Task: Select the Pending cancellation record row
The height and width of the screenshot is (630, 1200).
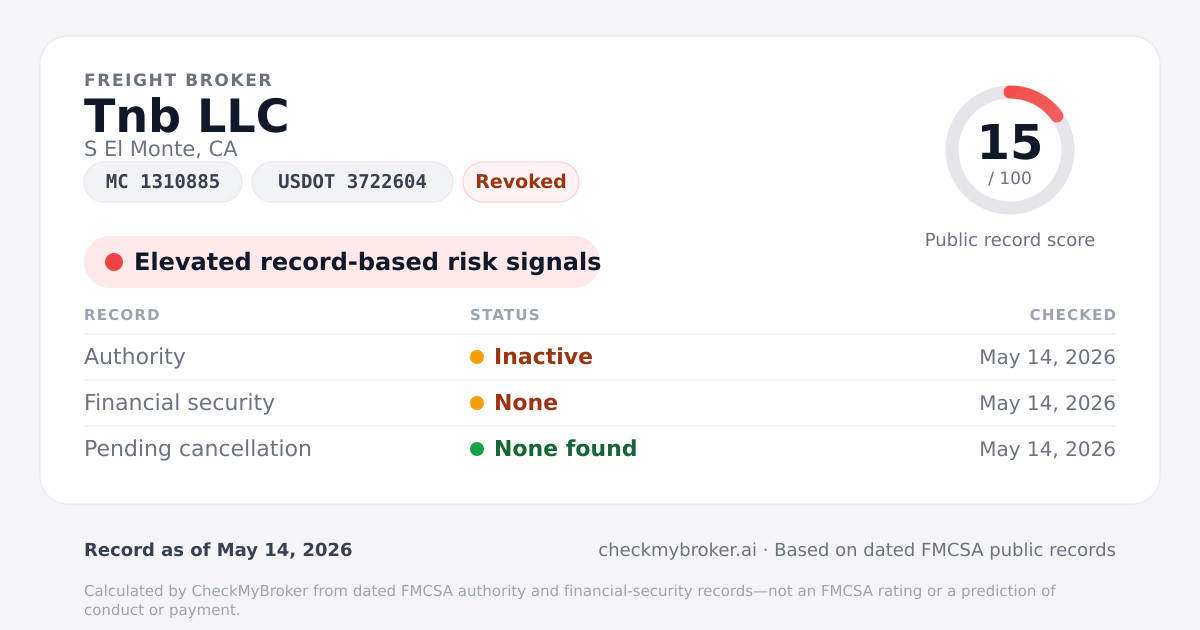Action: pos(600,449)
